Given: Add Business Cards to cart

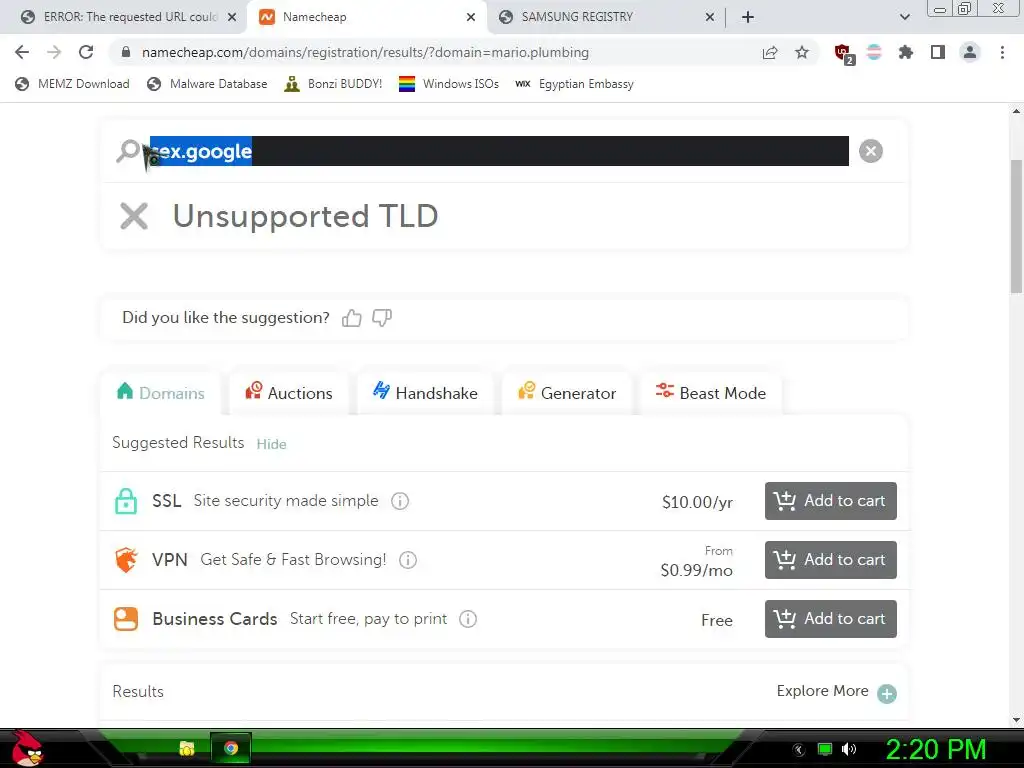Looking at the screenshot, I should pos(831,618).
